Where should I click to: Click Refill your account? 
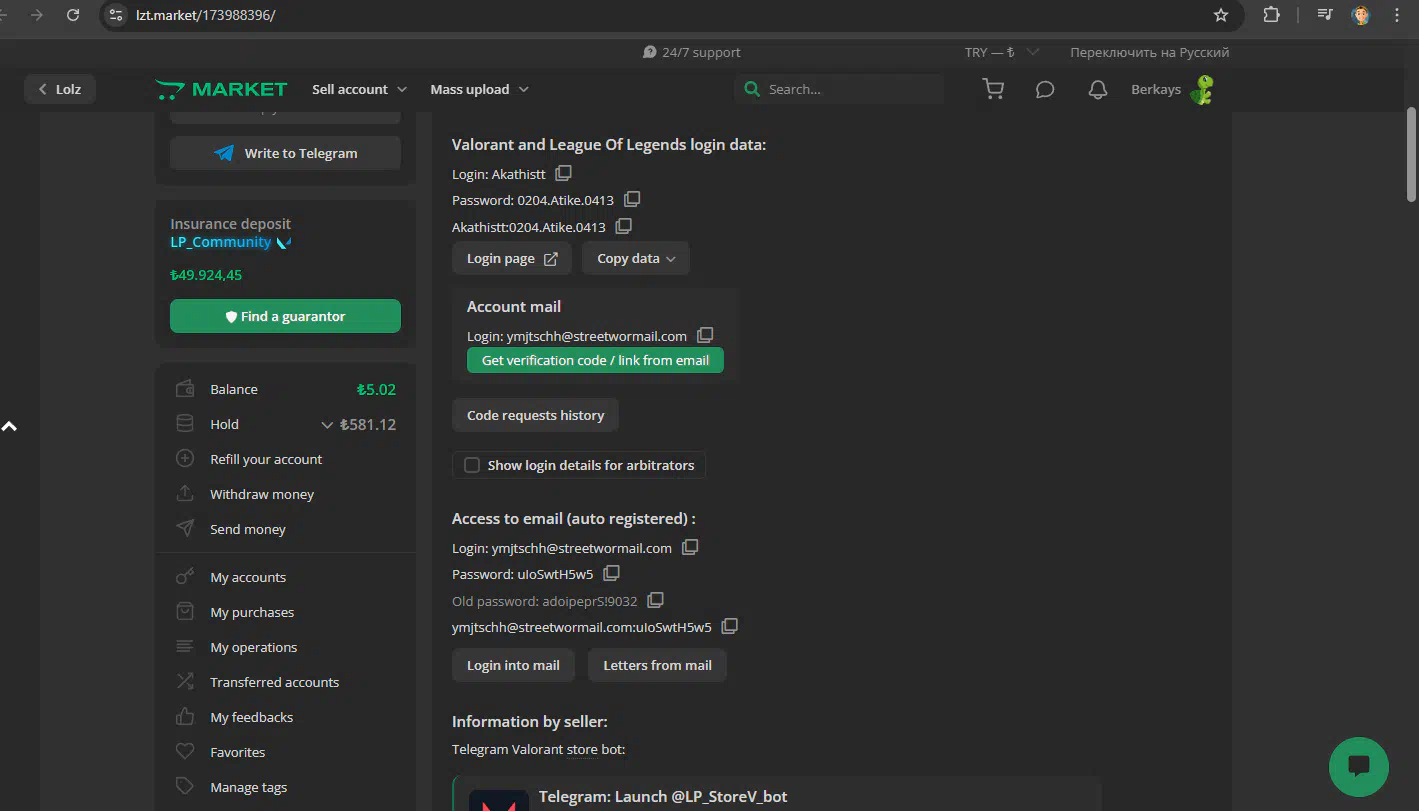click(x=266, y=459)
